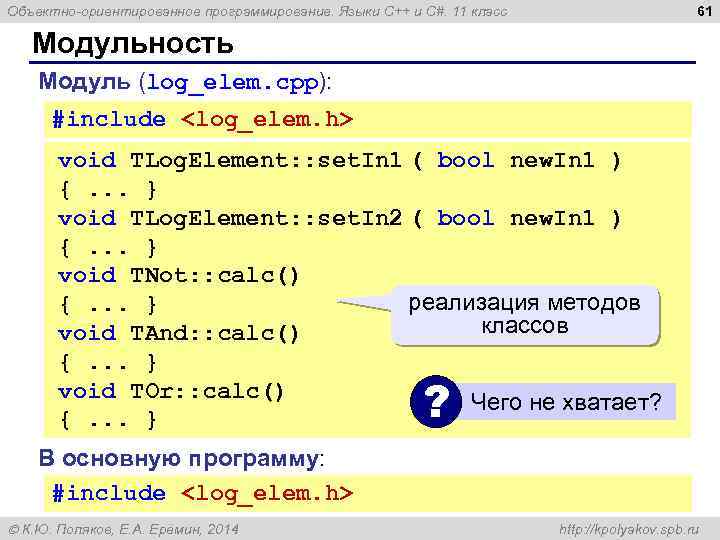Viewport: 720px width, 540px height.
Task: Click the 'Чего не хватает?' label
Action: point(566,402)
